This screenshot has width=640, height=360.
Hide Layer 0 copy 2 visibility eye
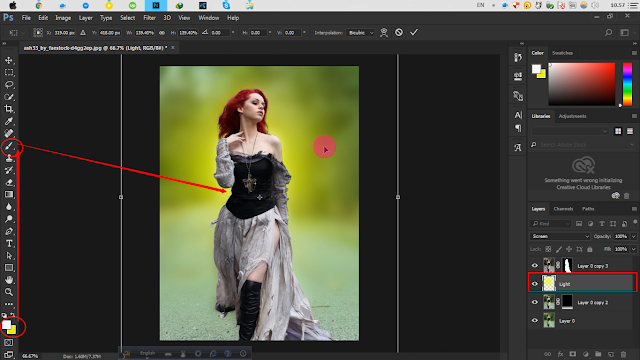535,302
